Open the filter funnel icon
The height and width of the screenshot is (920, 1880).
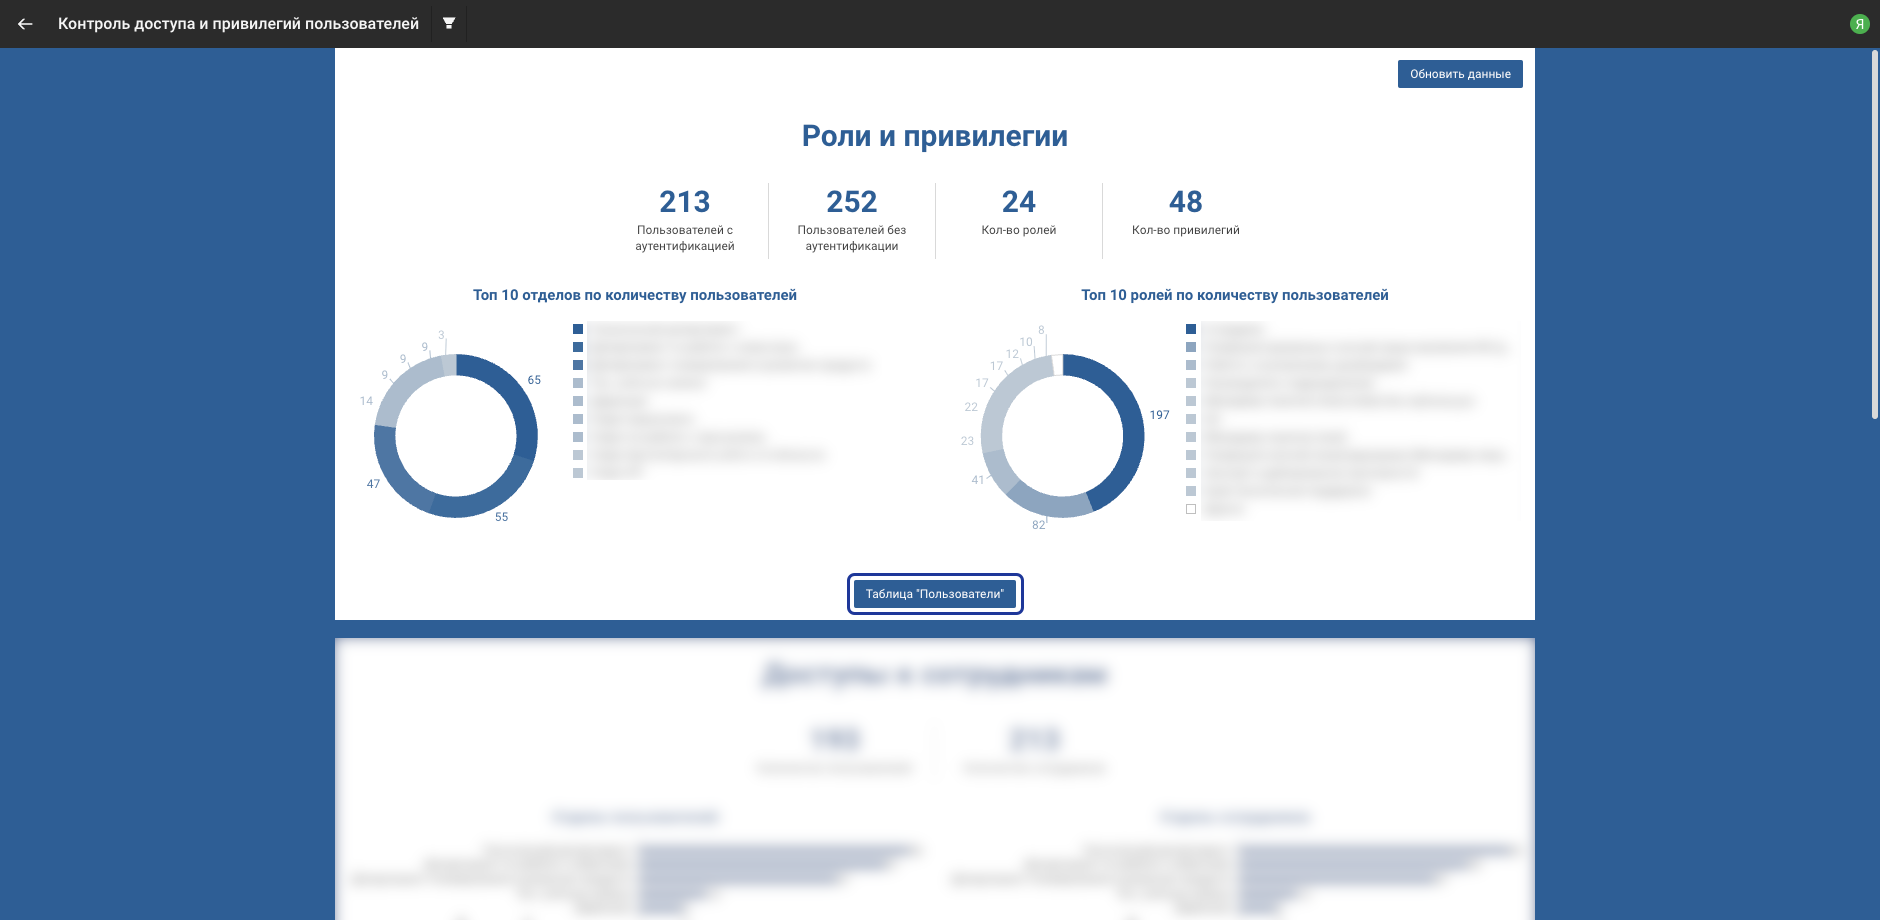tap(449, 23)
